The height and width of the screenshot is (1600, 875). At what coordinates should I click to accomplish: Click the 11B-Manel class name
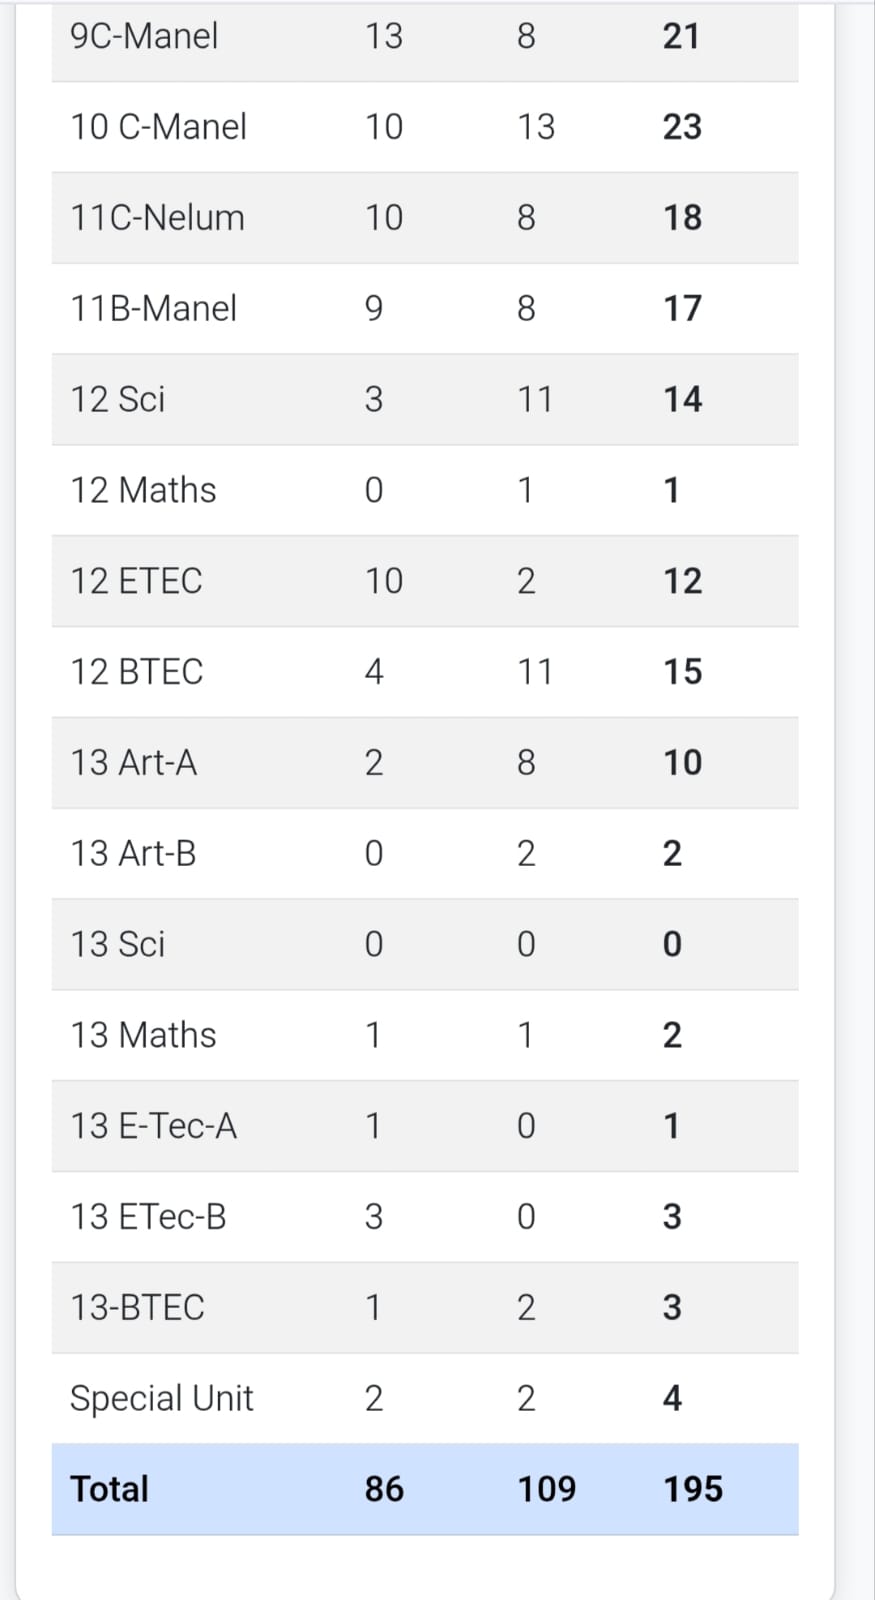[153, 308]
